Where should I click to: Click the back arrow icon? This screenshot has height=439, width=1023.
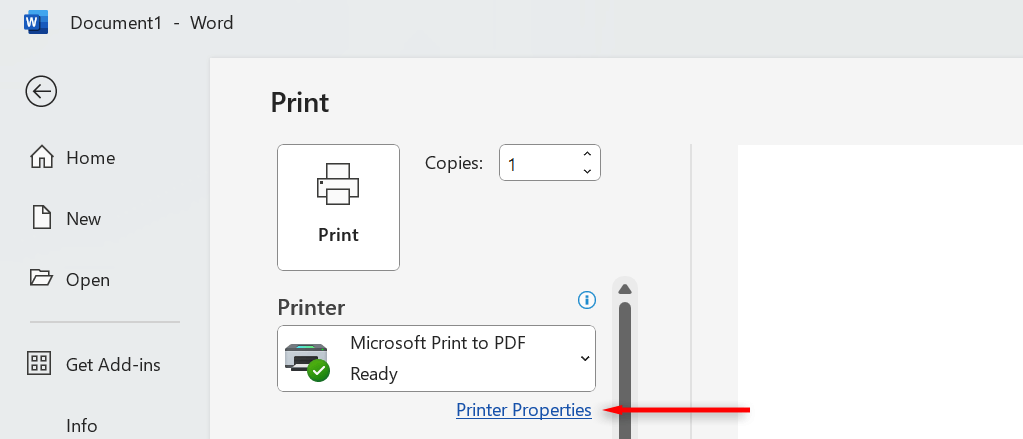[x=41, y=92]
